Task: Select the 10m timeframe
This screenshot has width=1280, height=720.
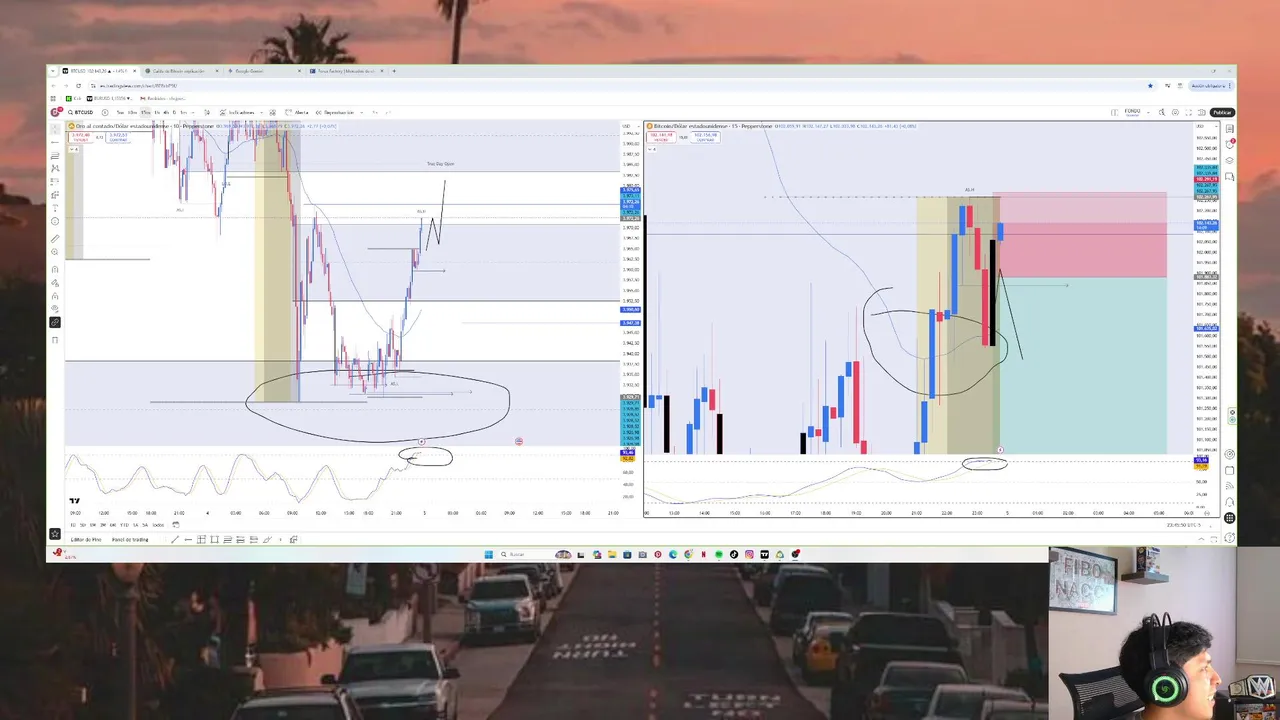Action: pyautogui.click(x=132, y=112)
